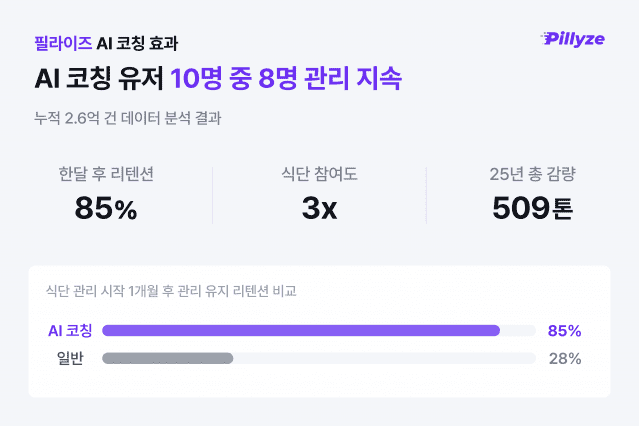Select the purple '10명 중 8명 관리 지속' headline
This screenshot has width=639, height=426.
285,78
